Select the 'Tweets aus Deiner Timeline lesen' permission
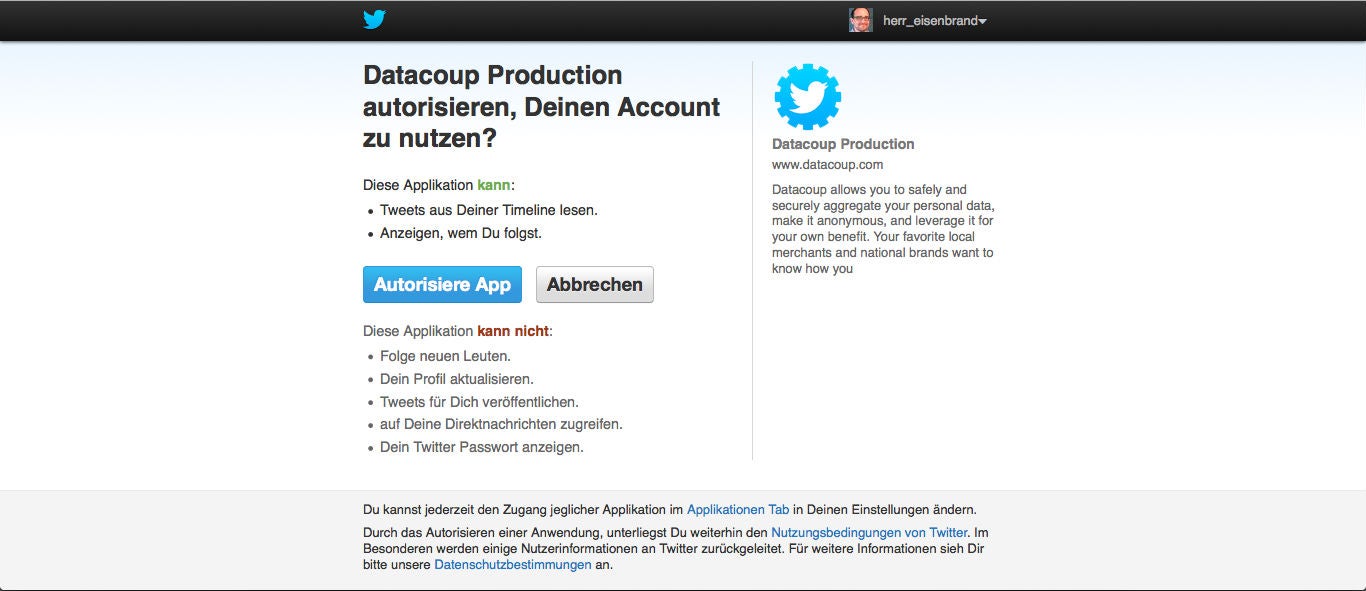This screenshot has height=591, width=1366. click(x=488, y=210)
